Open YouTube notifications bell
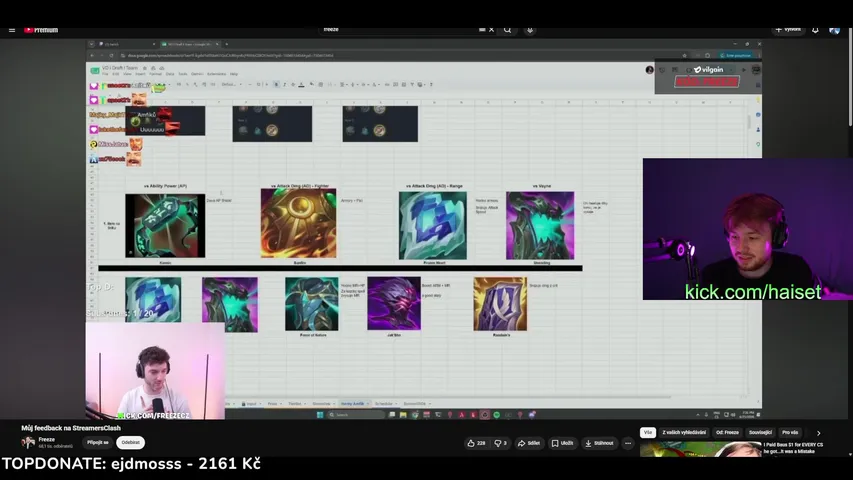 pos(815,30)
